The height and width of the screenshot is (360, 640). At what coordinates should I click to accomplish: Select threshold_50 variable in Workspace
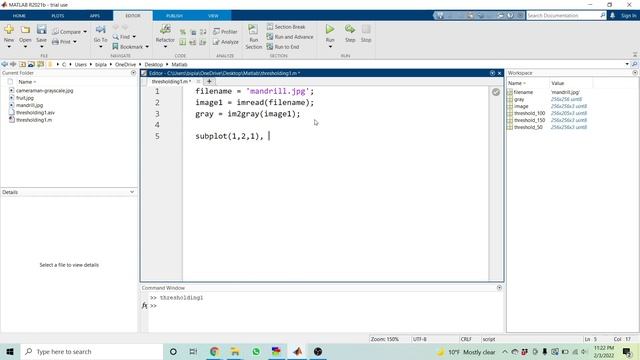pos(528,127)
